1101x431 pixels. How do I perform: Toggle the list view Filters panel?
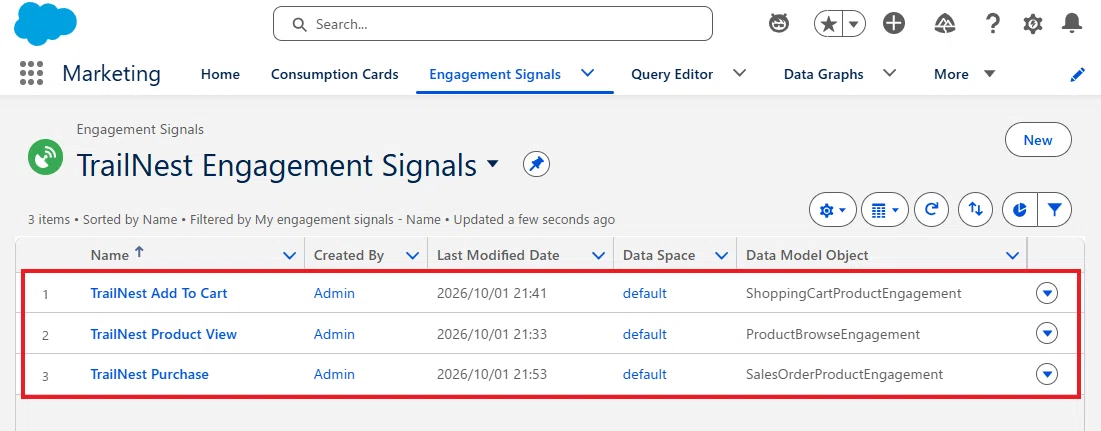[1055, 209]
